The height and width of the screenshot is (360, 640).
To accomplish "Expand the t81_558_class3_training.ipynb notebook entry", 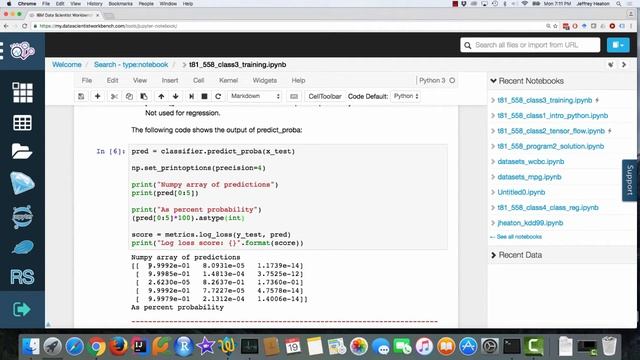I will (493, 100).
